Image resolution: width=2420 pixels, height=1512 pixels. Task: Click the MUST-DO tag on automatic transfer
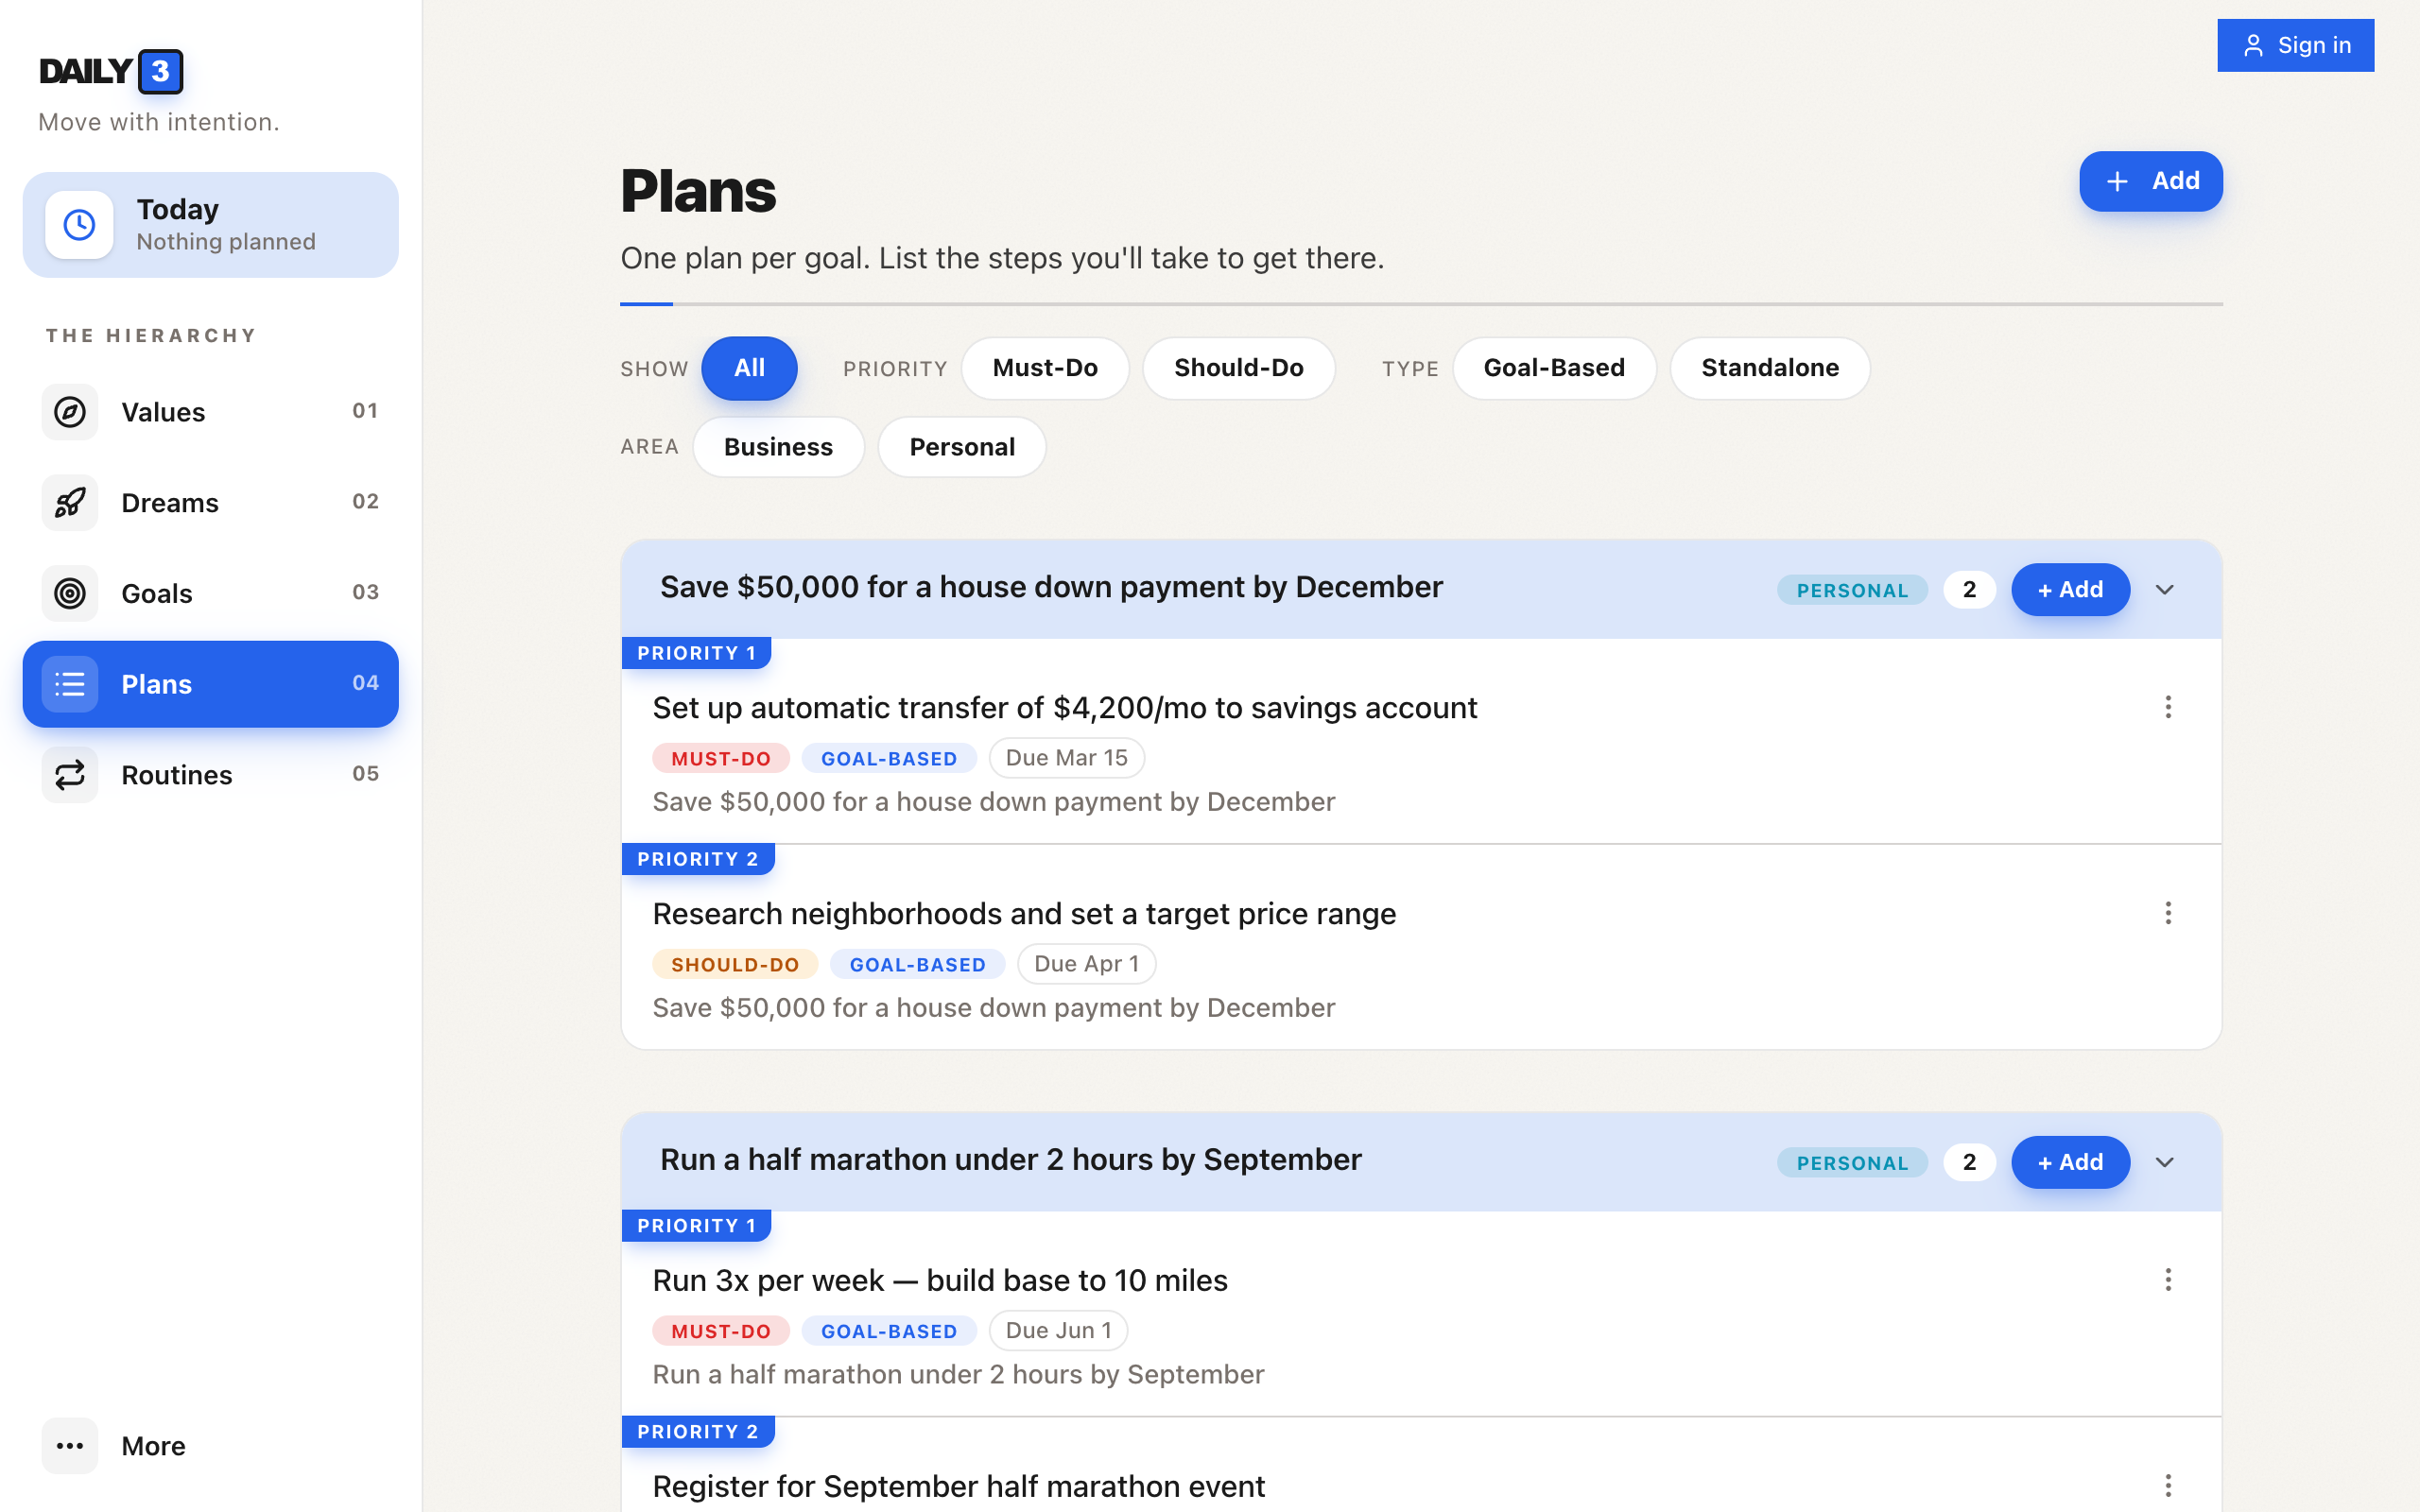721,759
